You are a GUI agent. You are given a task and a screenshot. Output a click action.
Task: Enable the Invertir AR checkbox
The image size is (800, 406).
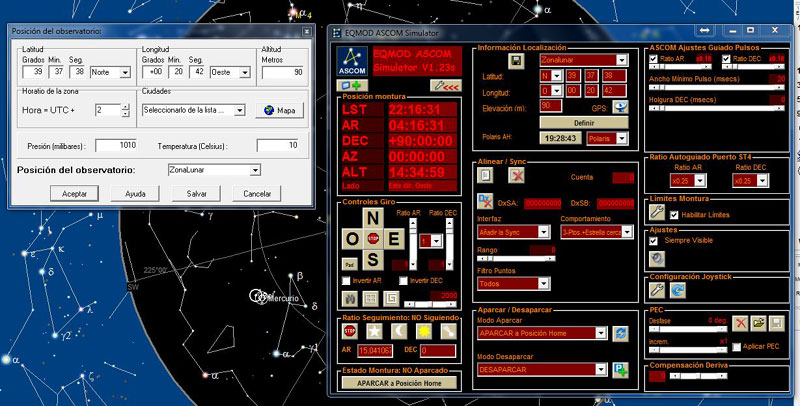346,280
